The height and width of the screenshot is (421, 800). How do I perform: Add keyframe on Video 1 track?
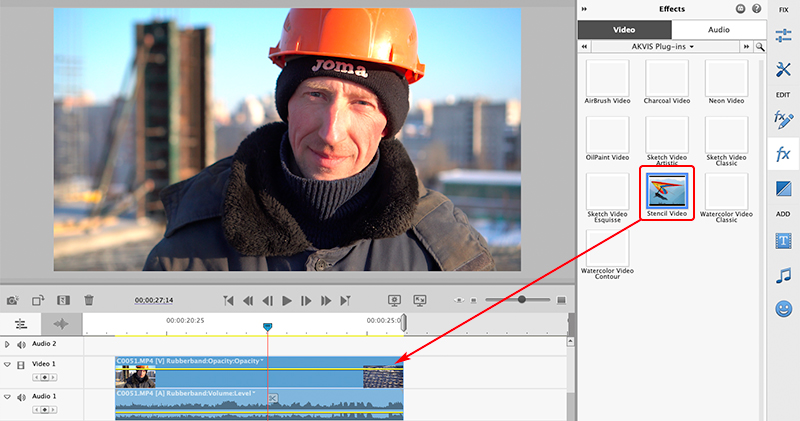click(x=45, y=378)
